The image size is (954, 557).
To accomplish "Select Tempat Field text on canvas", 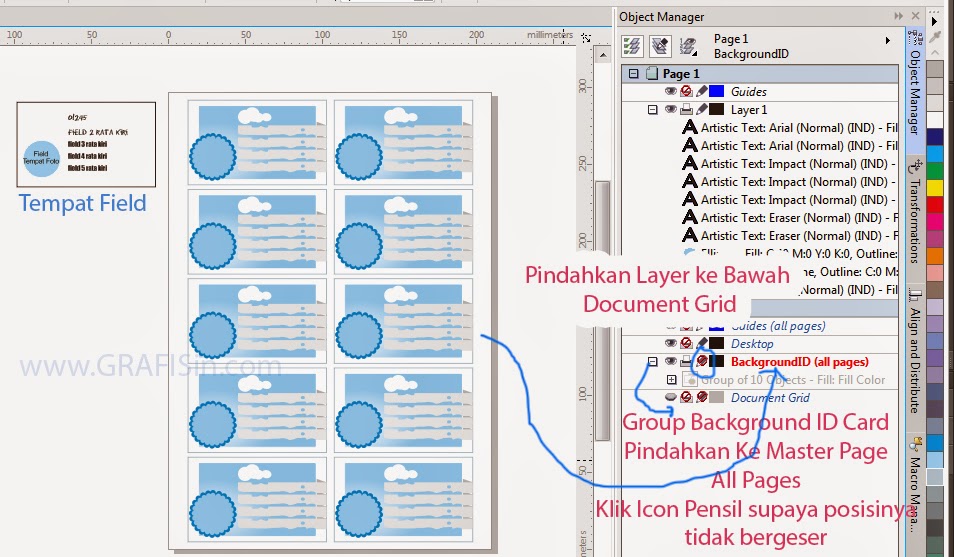I will 82,203.
